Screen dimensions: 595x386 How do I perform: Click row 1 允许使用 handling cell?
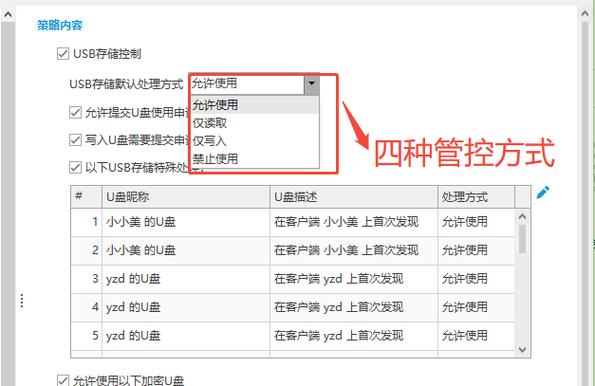(x=476, y=222)
